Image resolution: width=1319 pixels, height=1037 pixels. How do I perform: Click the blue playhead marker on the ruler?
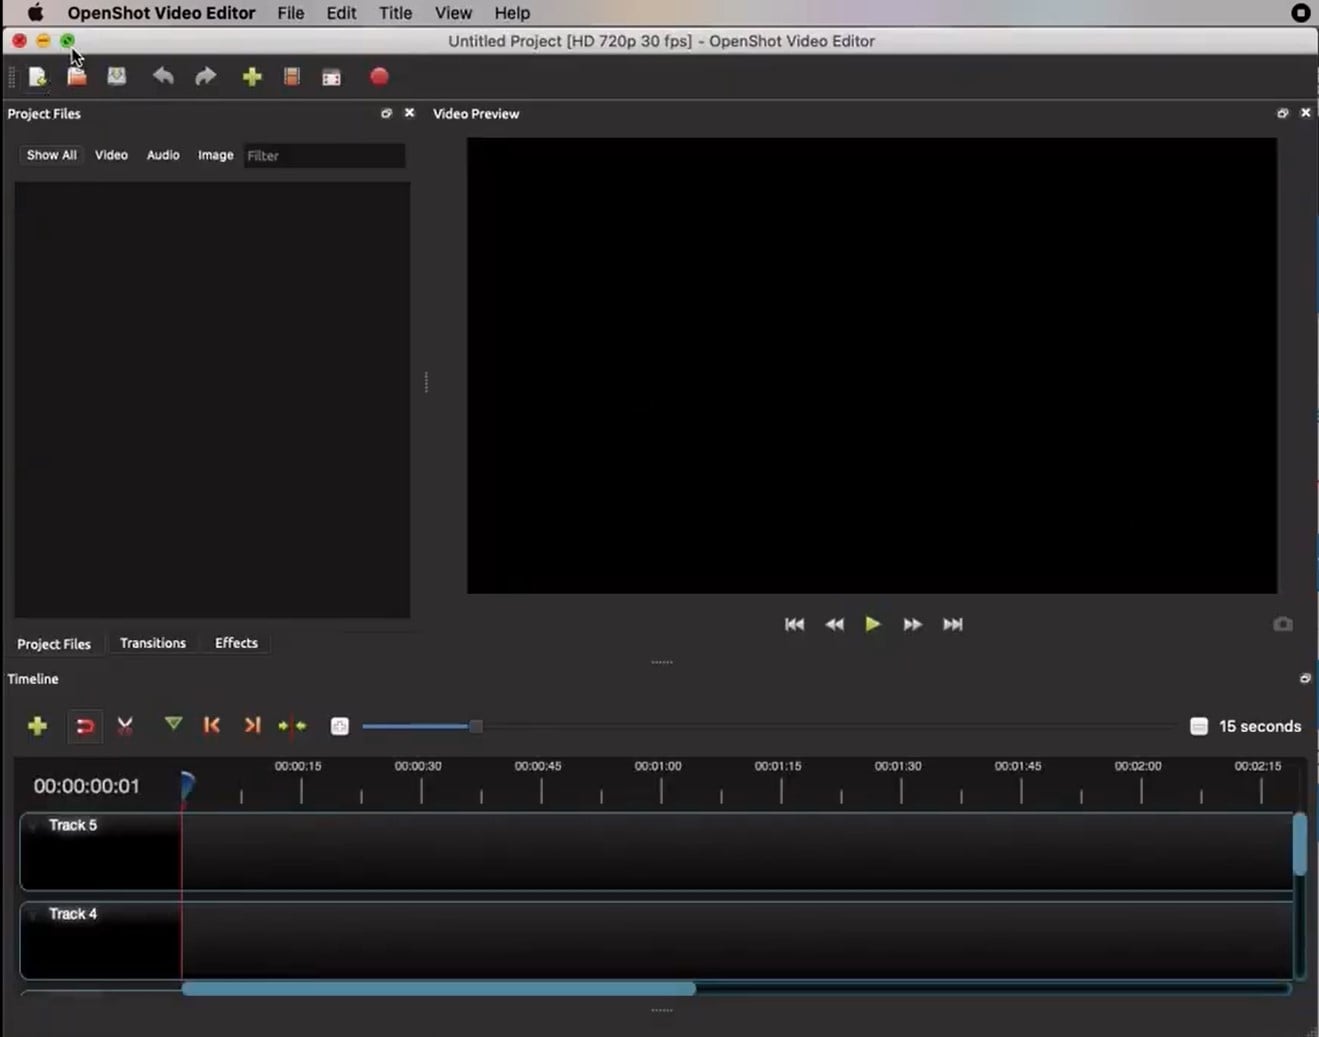click(187, 784)
